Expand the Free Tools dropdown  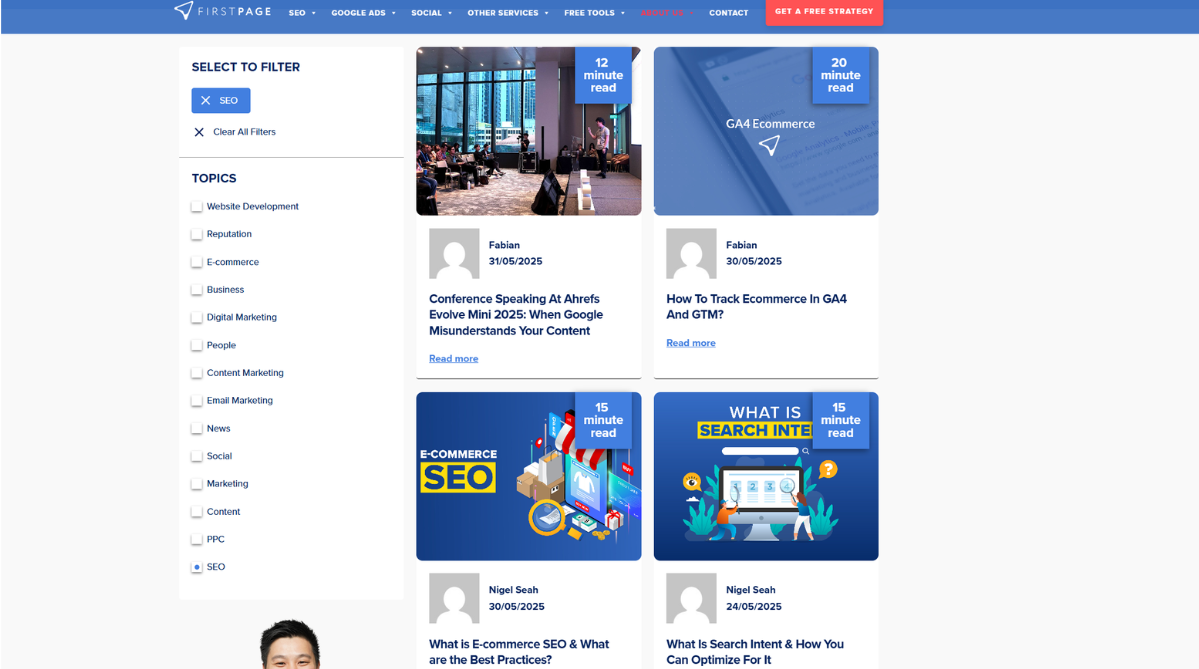pos(594,13)
